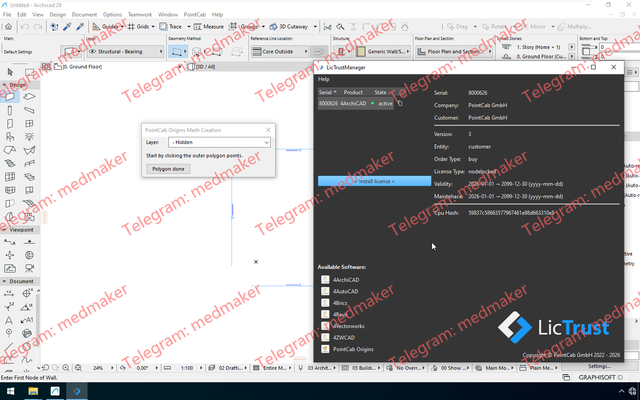
Task: Toggle the Trace reference
Action: pyautogui.click(x=171, y=27)
